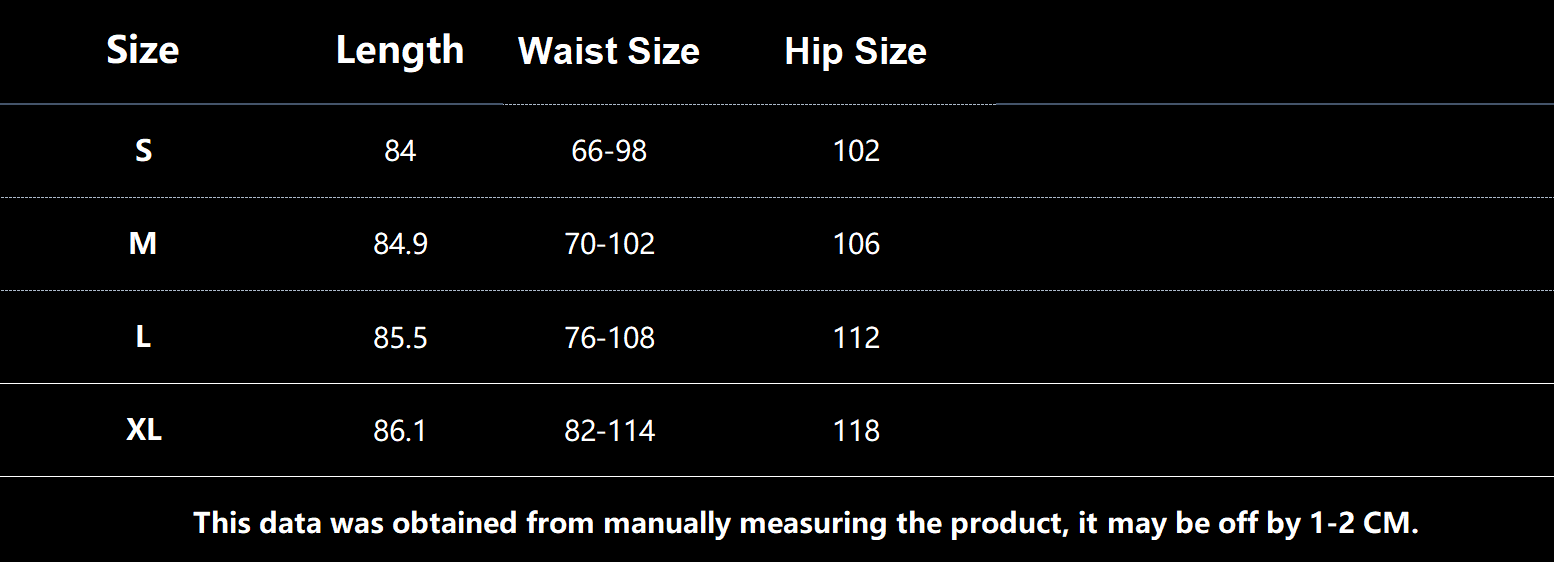Select the Hip Size column header

(x=855, y=51)
